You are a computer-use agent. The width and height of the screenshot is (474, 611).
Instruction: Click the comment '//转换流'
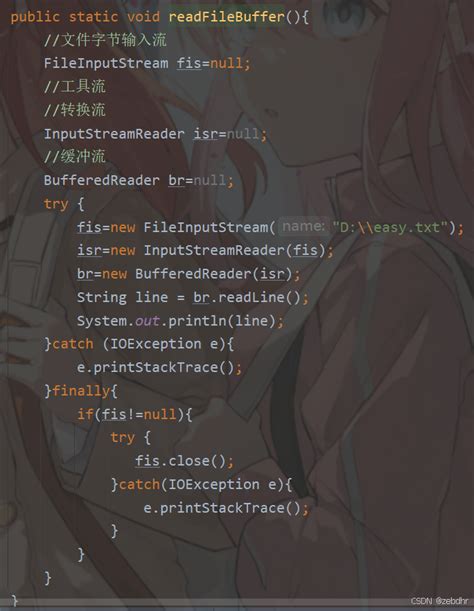click(x=74, y=110)
